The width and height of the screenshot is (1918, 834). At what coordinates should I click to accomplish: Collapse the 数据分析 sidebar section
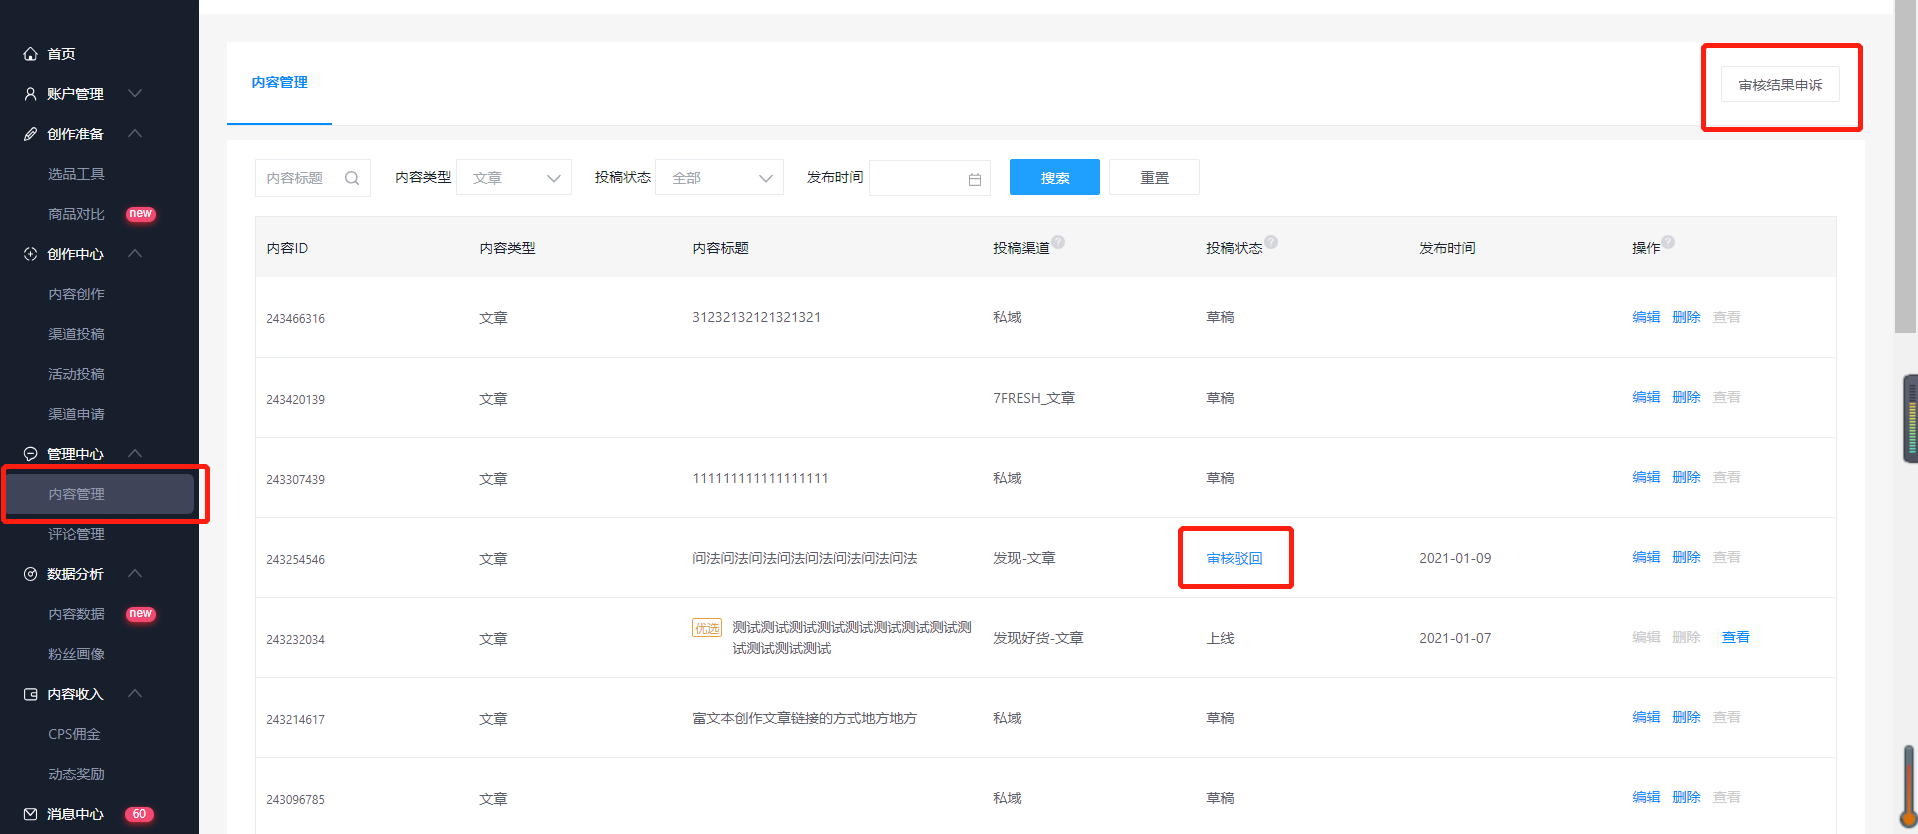click(135, 574)
